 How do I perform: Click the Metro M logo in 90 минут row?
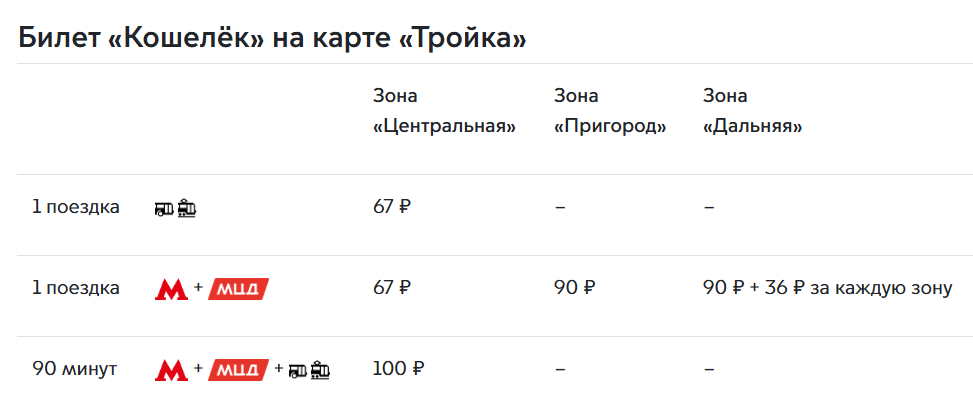tap(171, 370)
